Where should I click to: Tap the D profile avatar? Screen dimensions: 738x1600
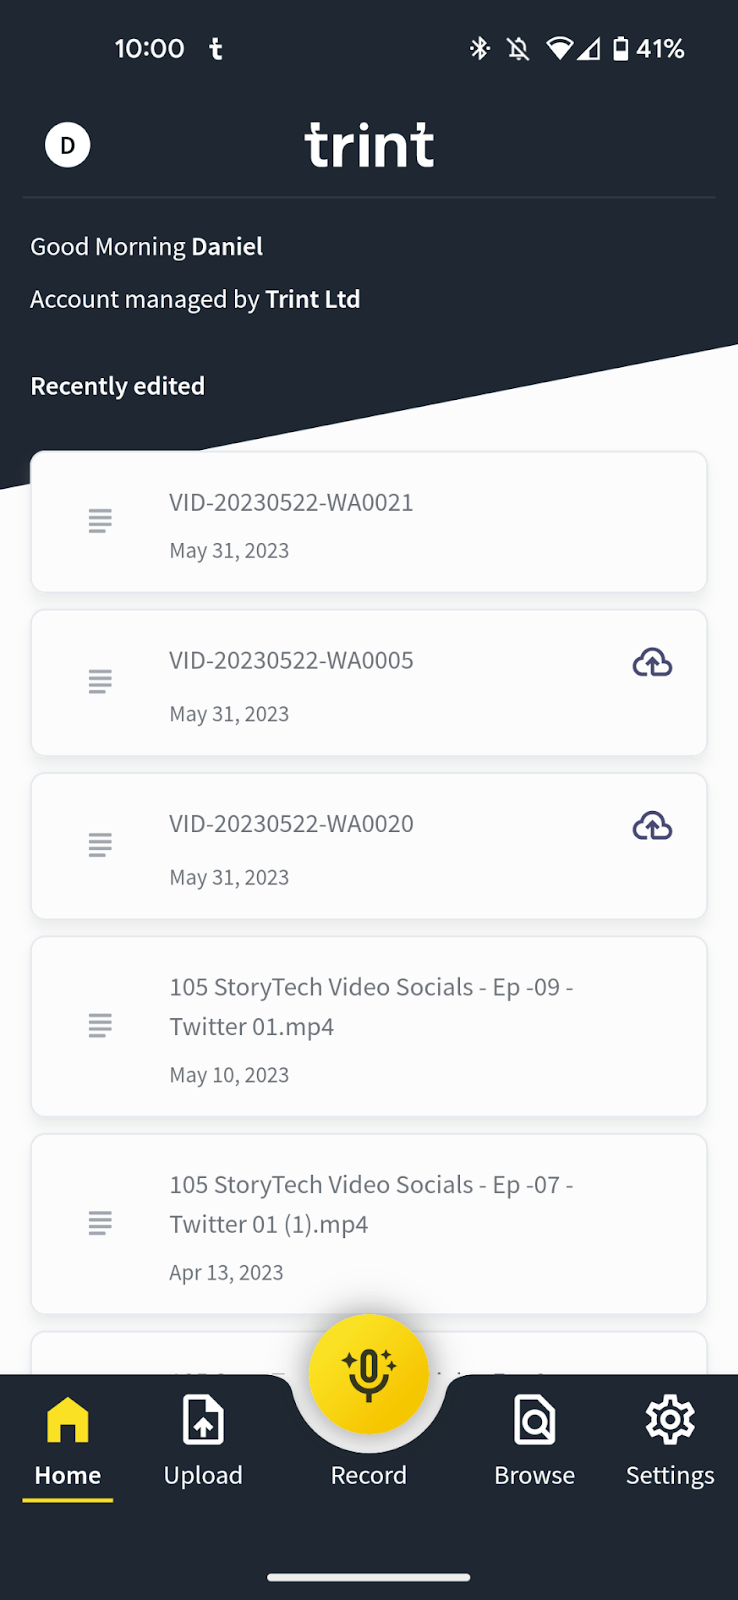(x=68, y=145)
